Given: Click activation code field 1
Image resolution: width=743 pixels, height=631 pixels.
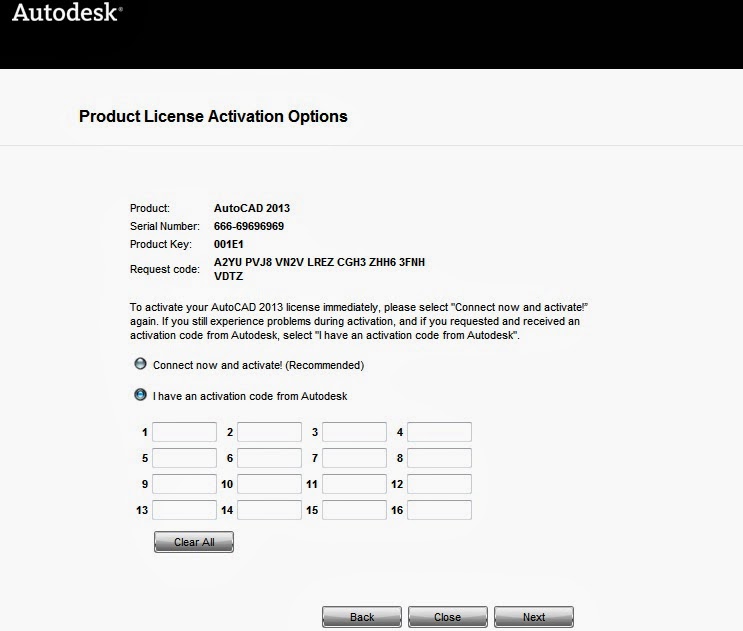Looking at the screenshot, I should click(184, 432).
